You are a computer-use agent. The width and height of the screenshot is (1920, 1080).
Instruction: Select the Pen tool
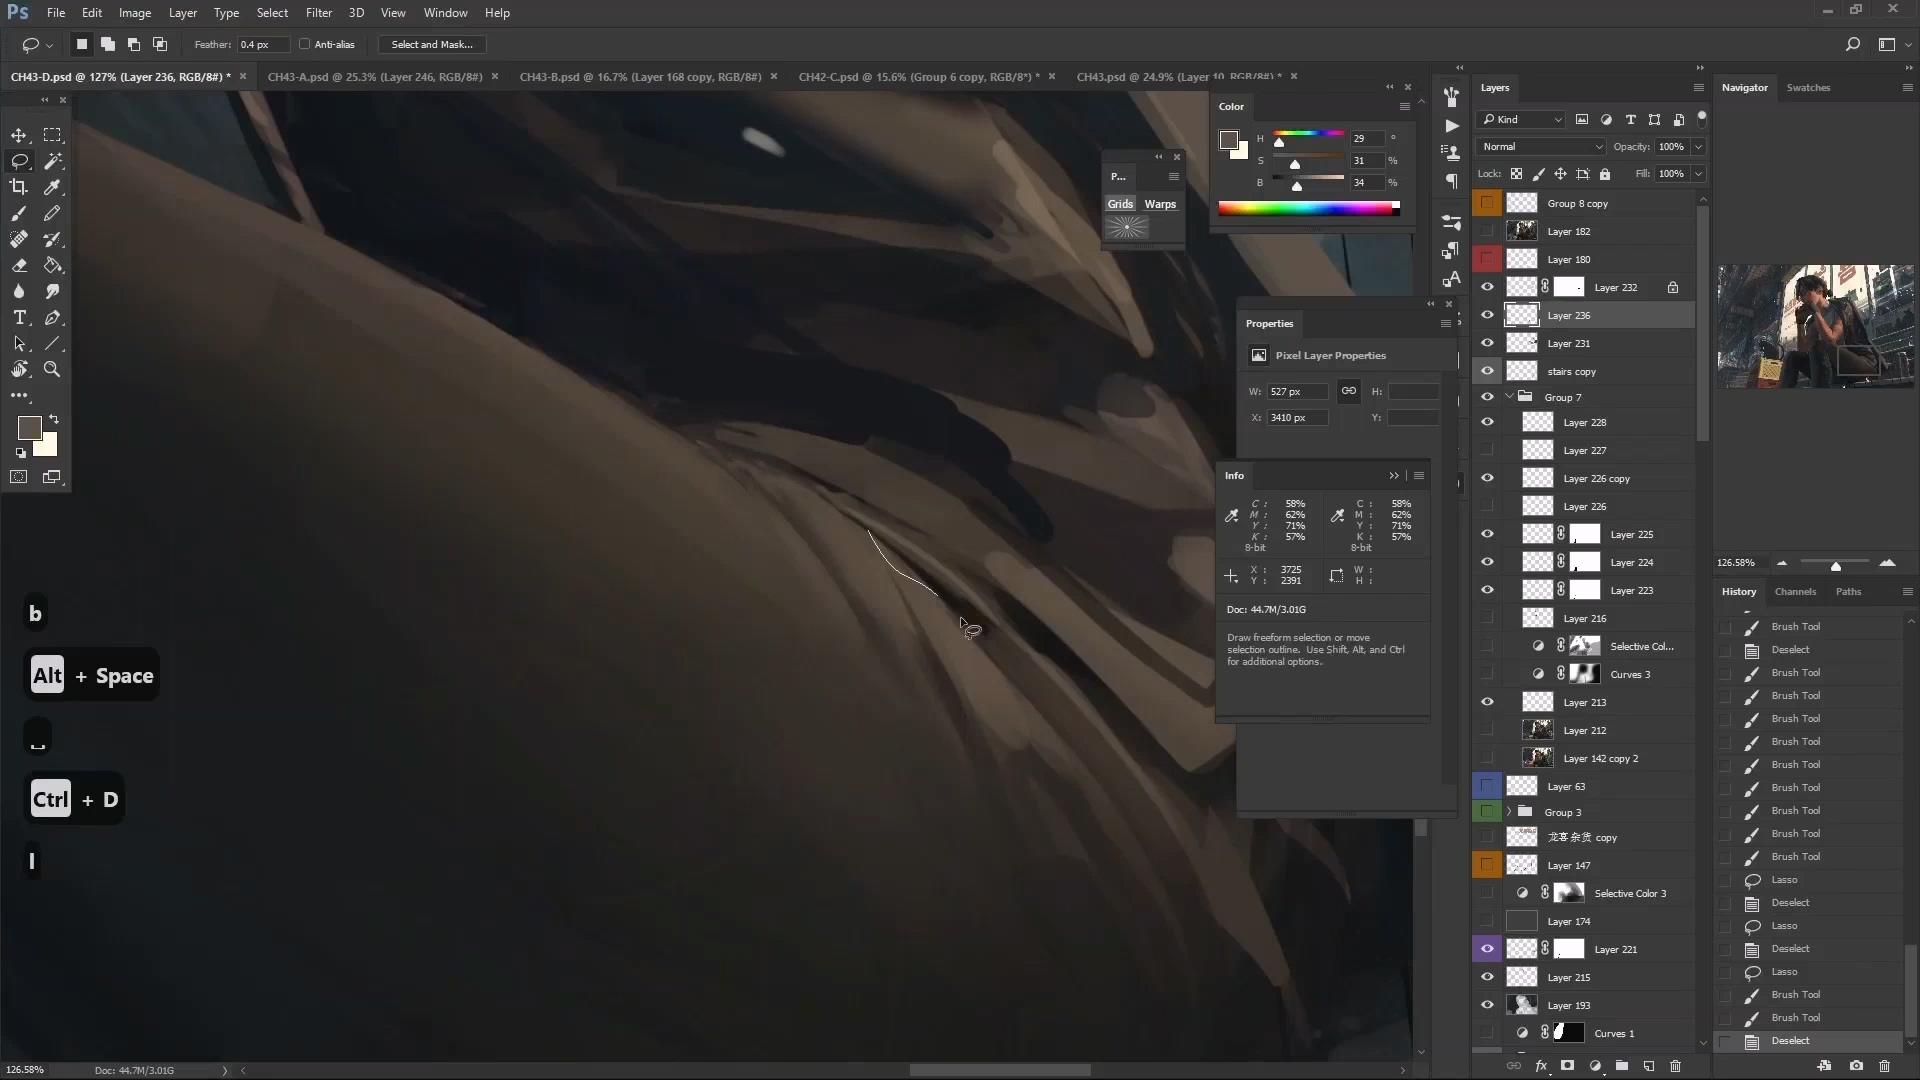pyautogui.click(x=52, y=318)
